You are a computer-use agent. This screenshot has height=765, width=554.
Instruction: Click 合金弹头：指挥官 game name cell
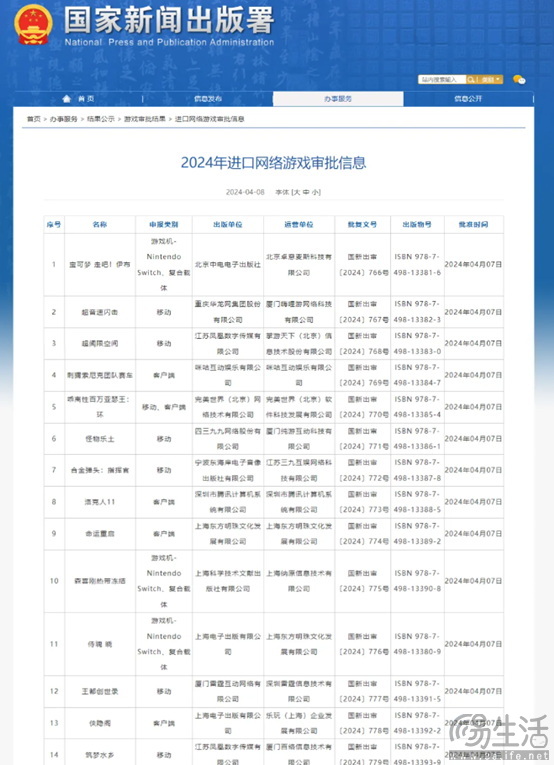pos(99,470)
